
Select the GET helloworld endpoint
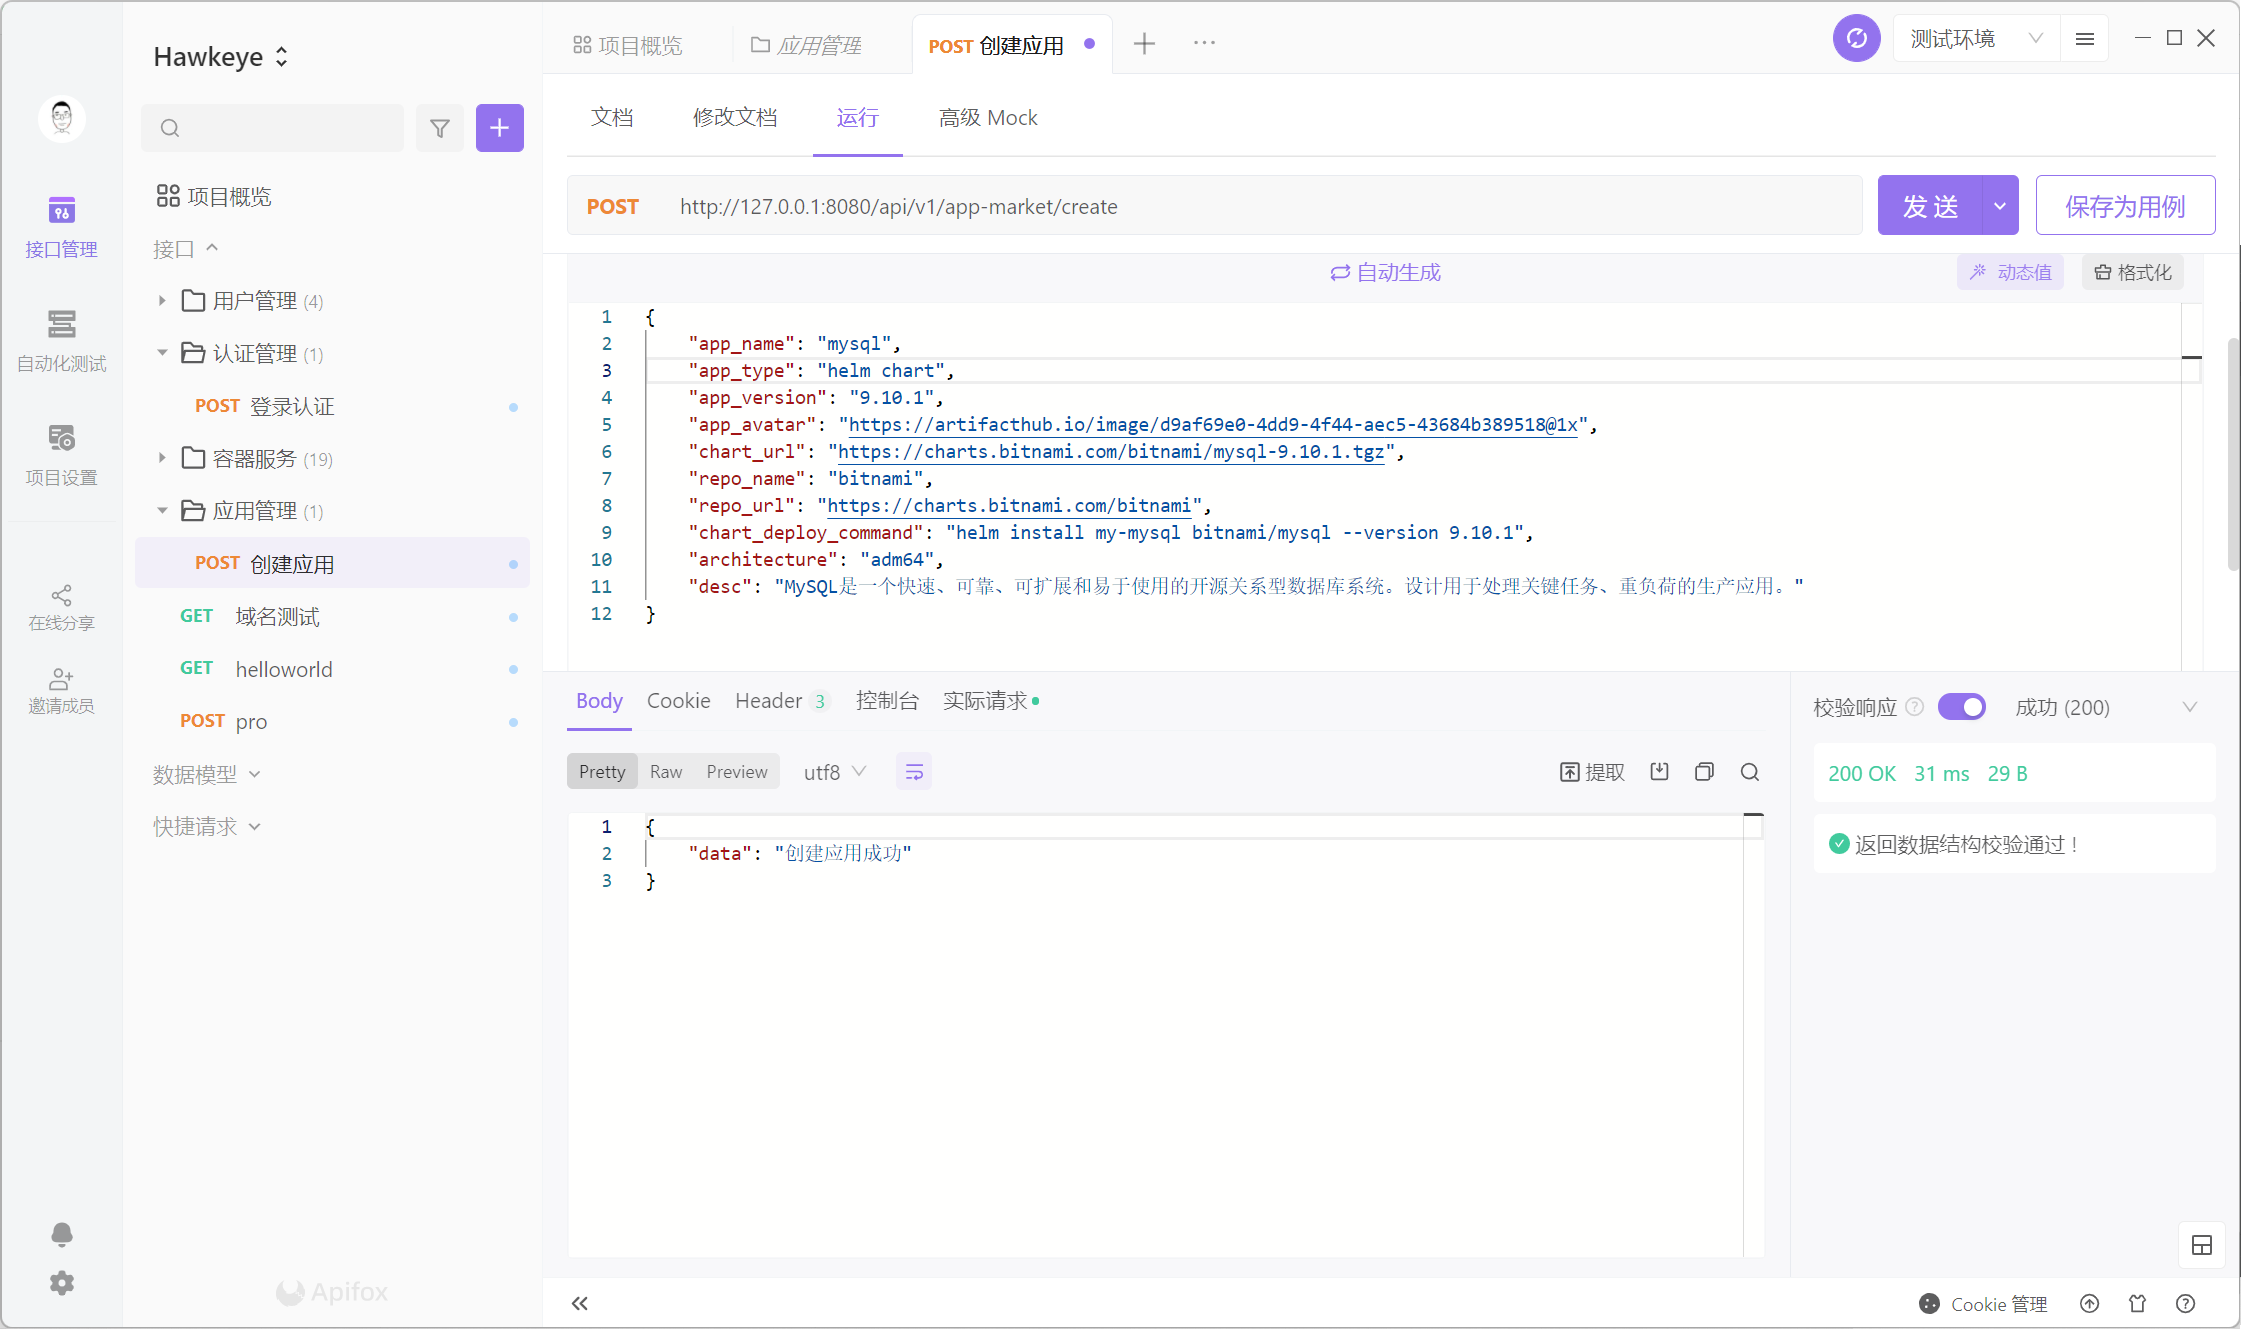click(x=332, y=669)
